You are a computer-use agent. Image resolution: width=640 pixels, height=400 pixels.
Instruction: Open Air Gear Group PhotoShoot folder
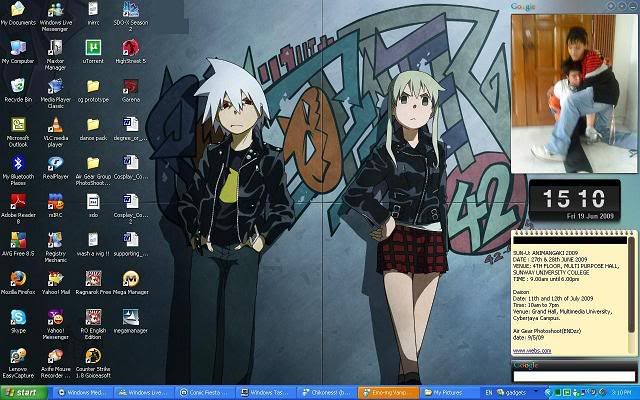(93, 171)
